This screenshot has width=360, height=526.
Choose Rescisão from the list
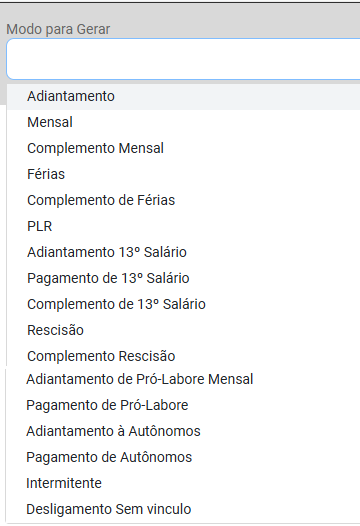click(184, 330)
